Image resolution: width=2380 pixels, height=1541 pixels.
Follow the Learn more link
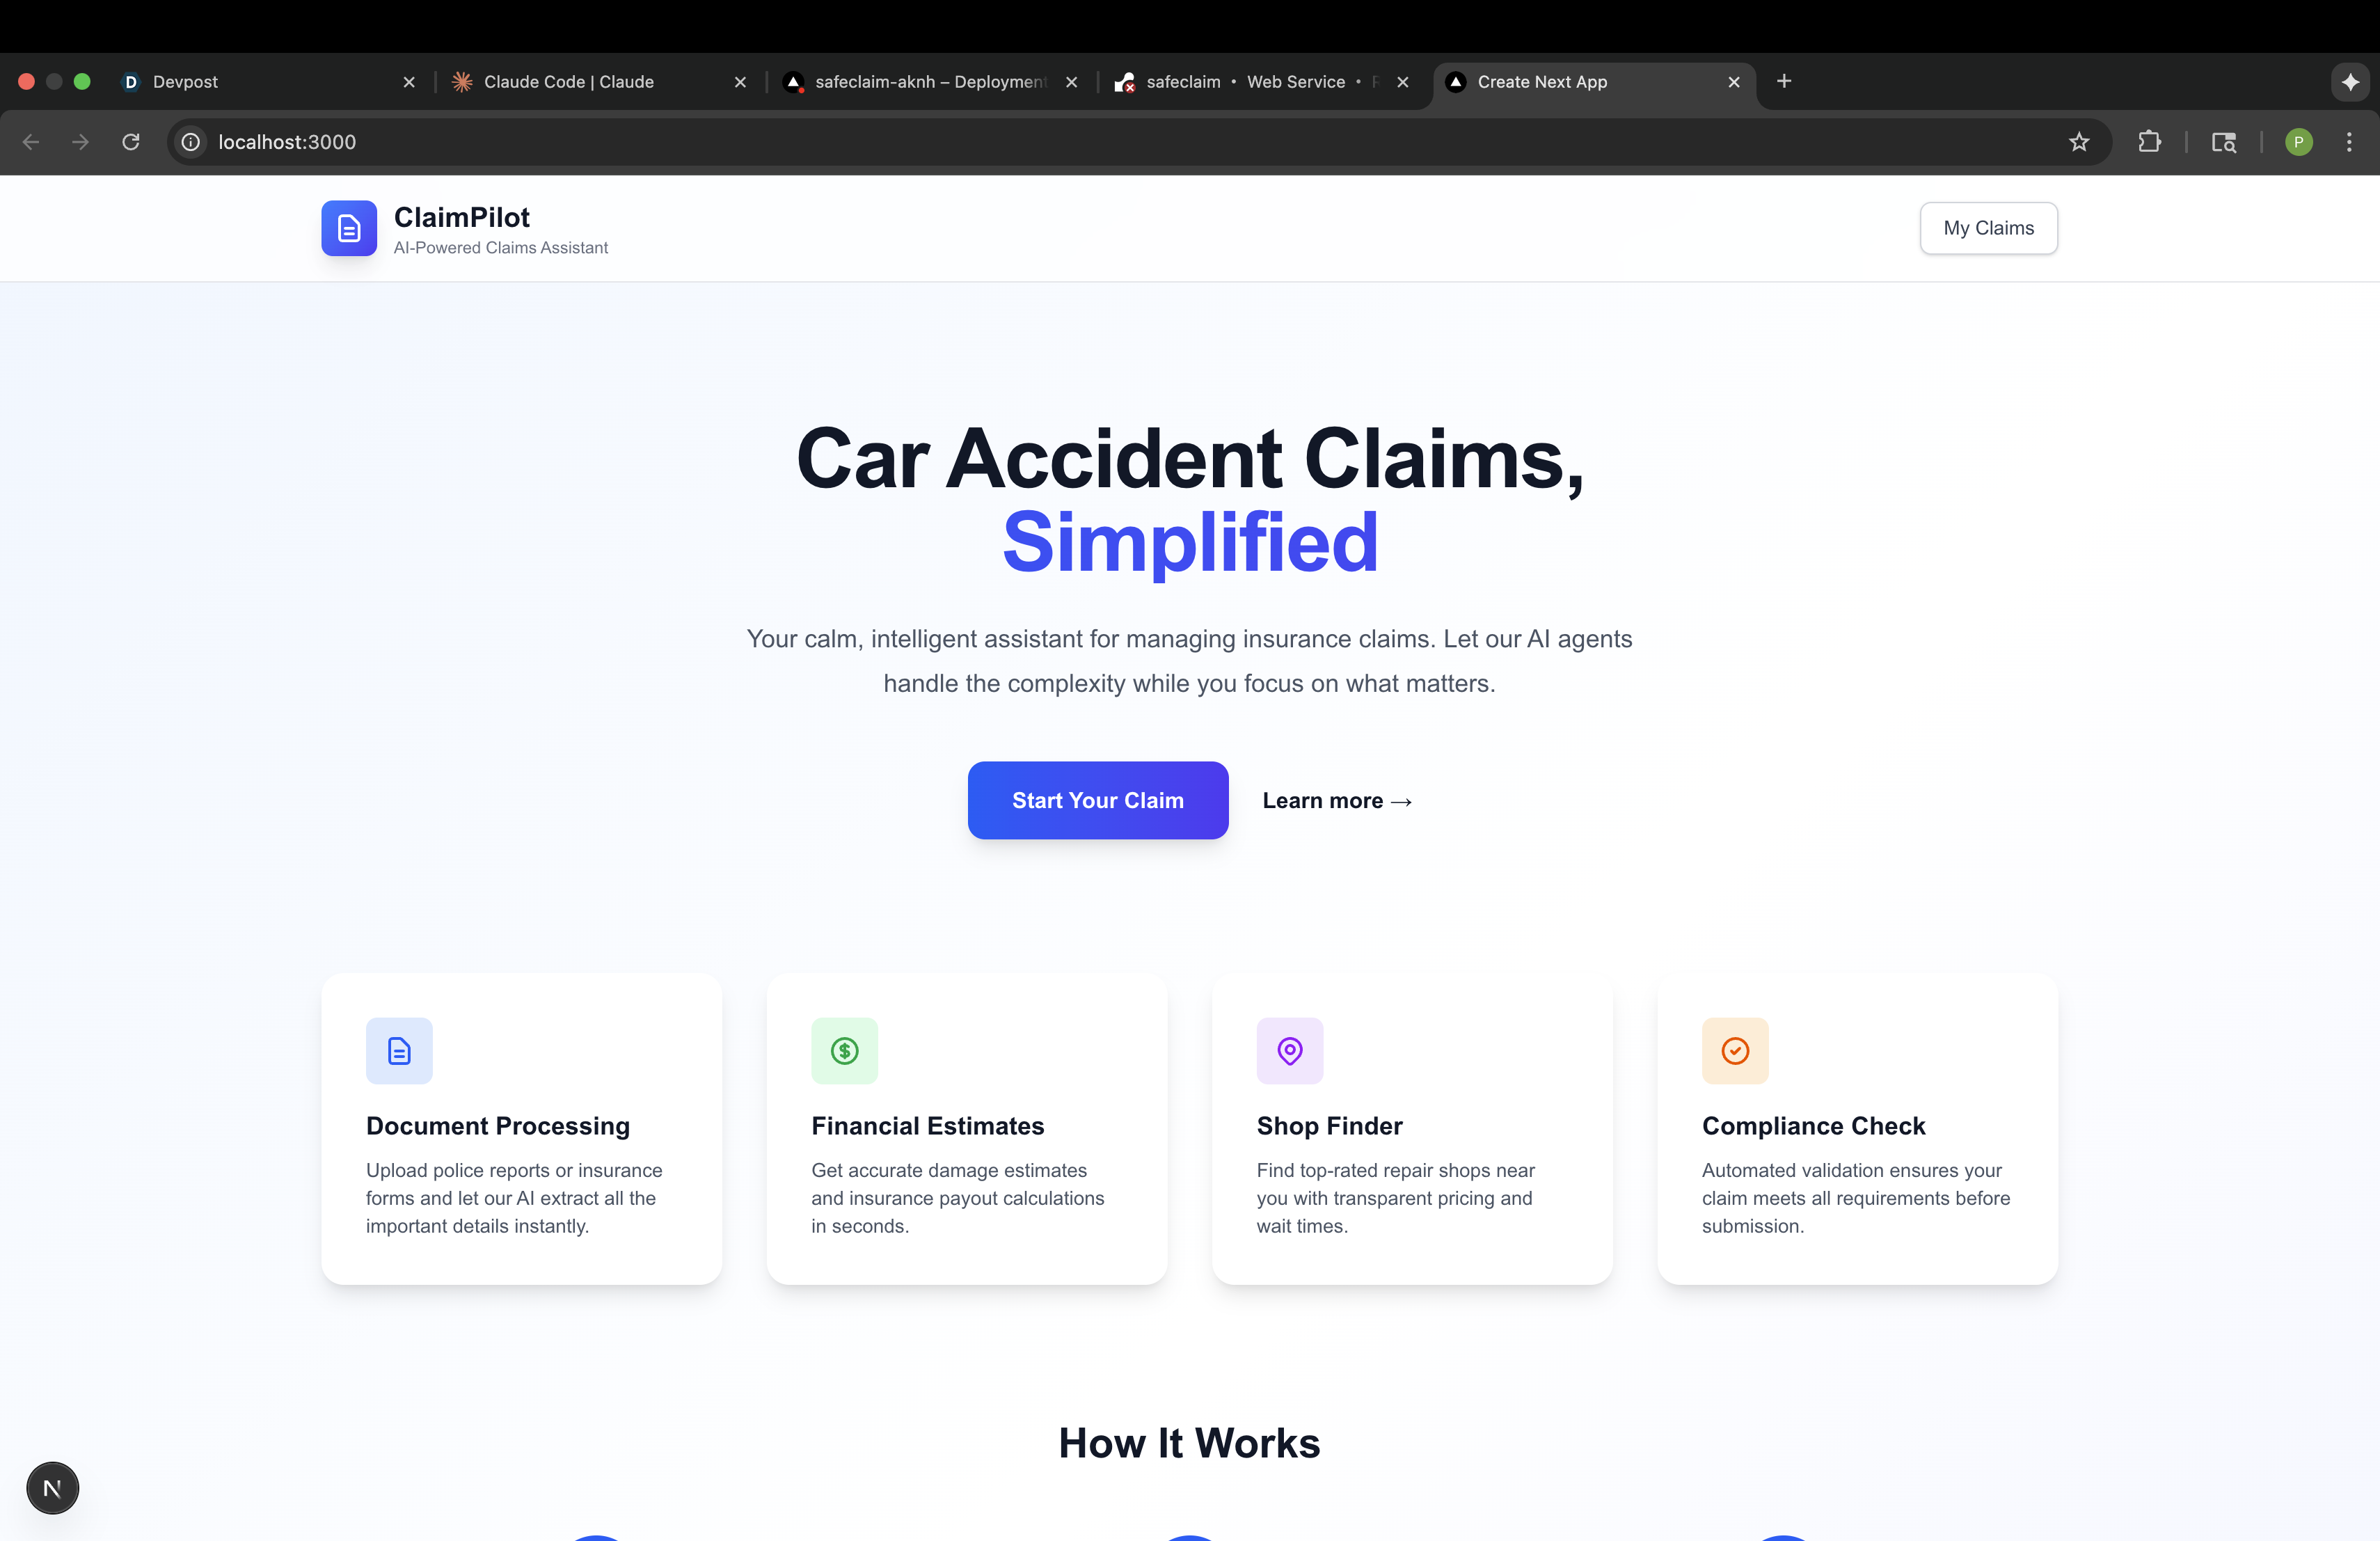1337,801
